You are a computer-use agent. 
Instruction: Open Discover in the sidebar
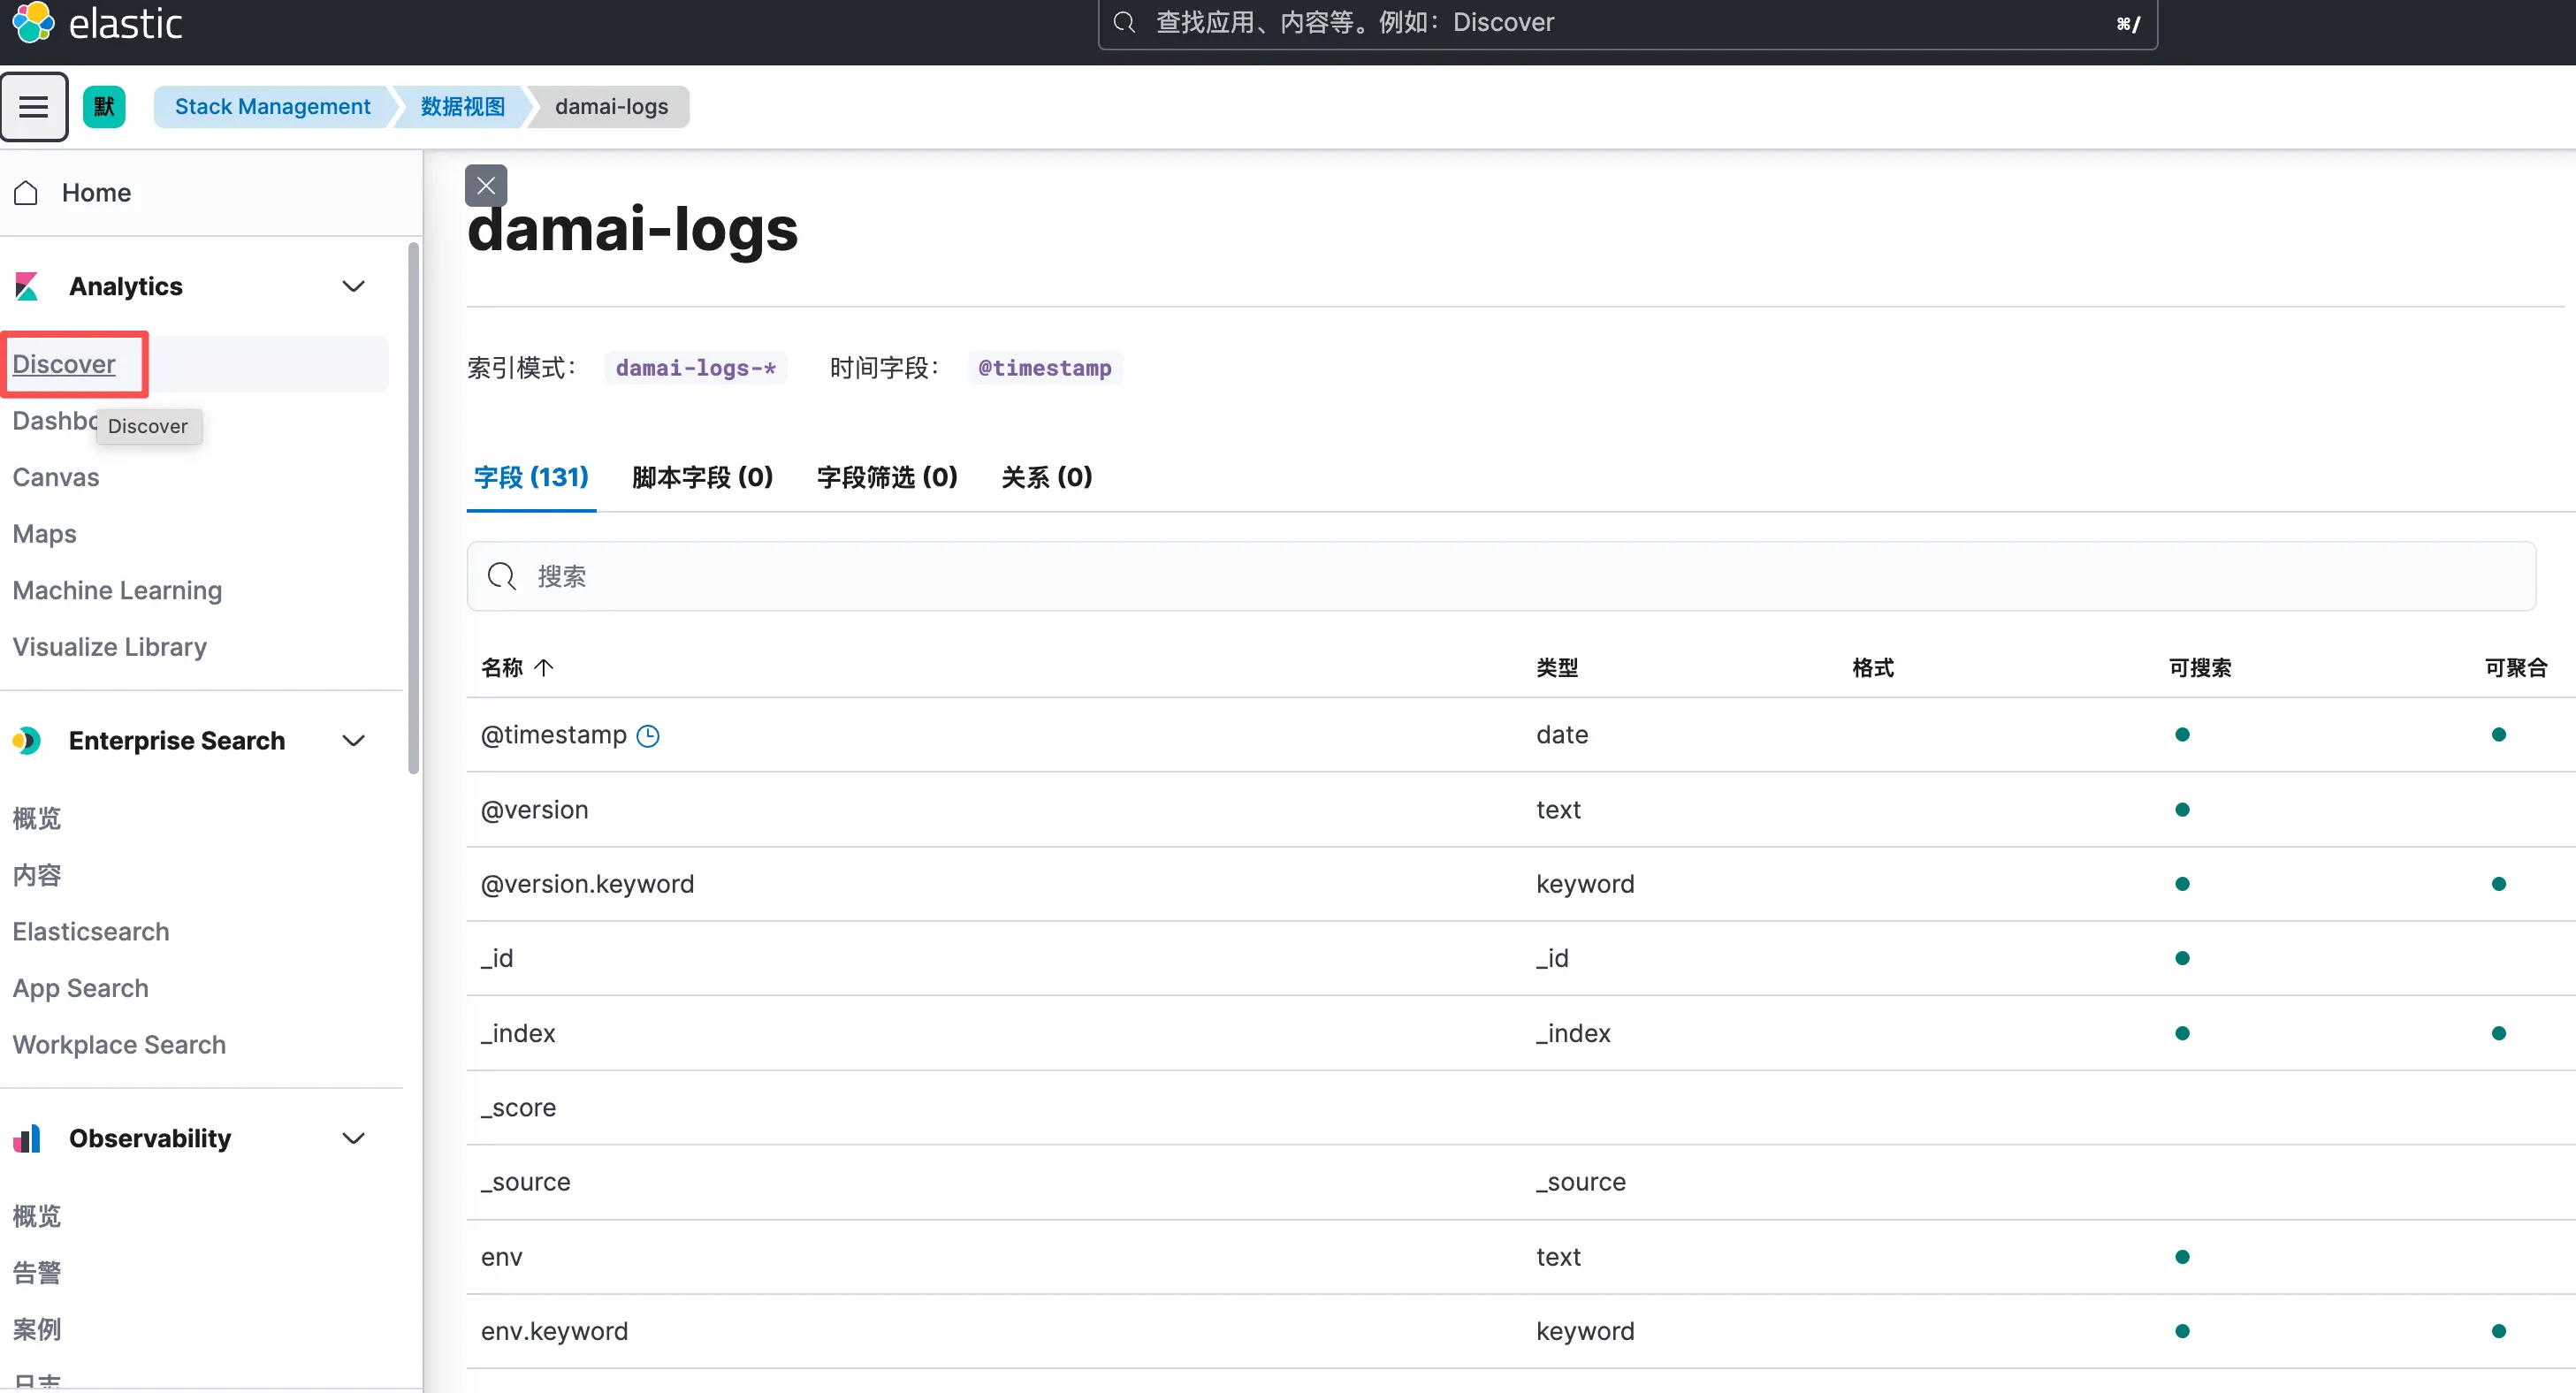pos(64,364)
